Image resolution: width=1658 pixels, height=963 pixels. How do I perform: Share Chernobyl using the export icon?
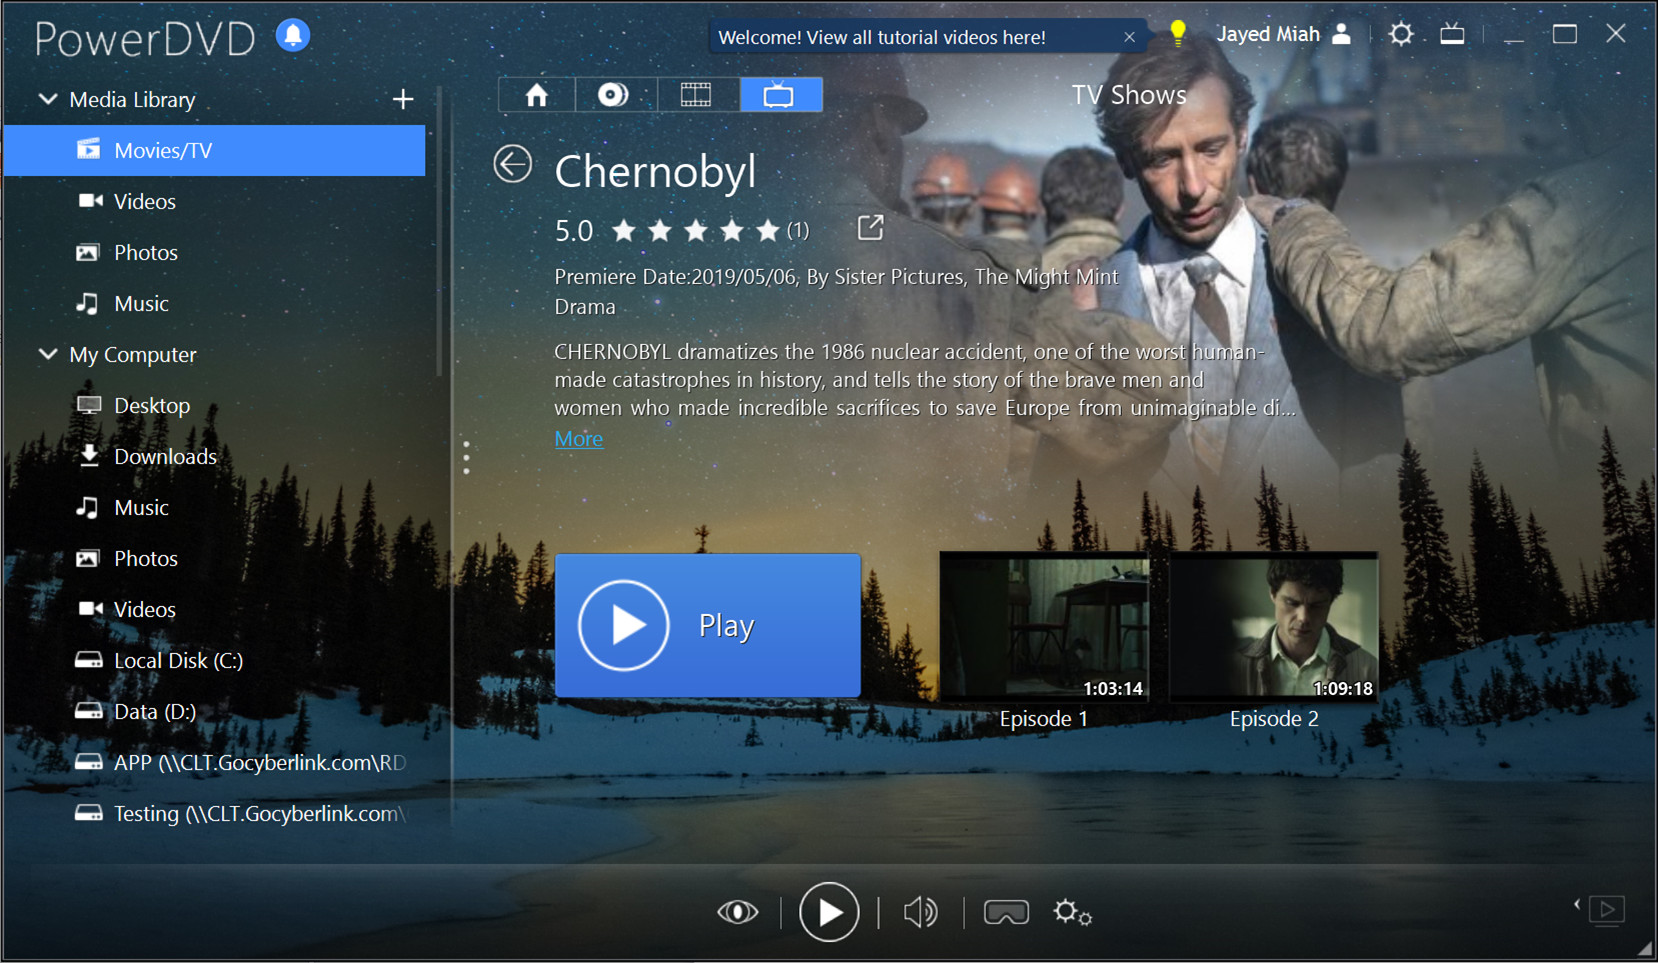[869, 228]
